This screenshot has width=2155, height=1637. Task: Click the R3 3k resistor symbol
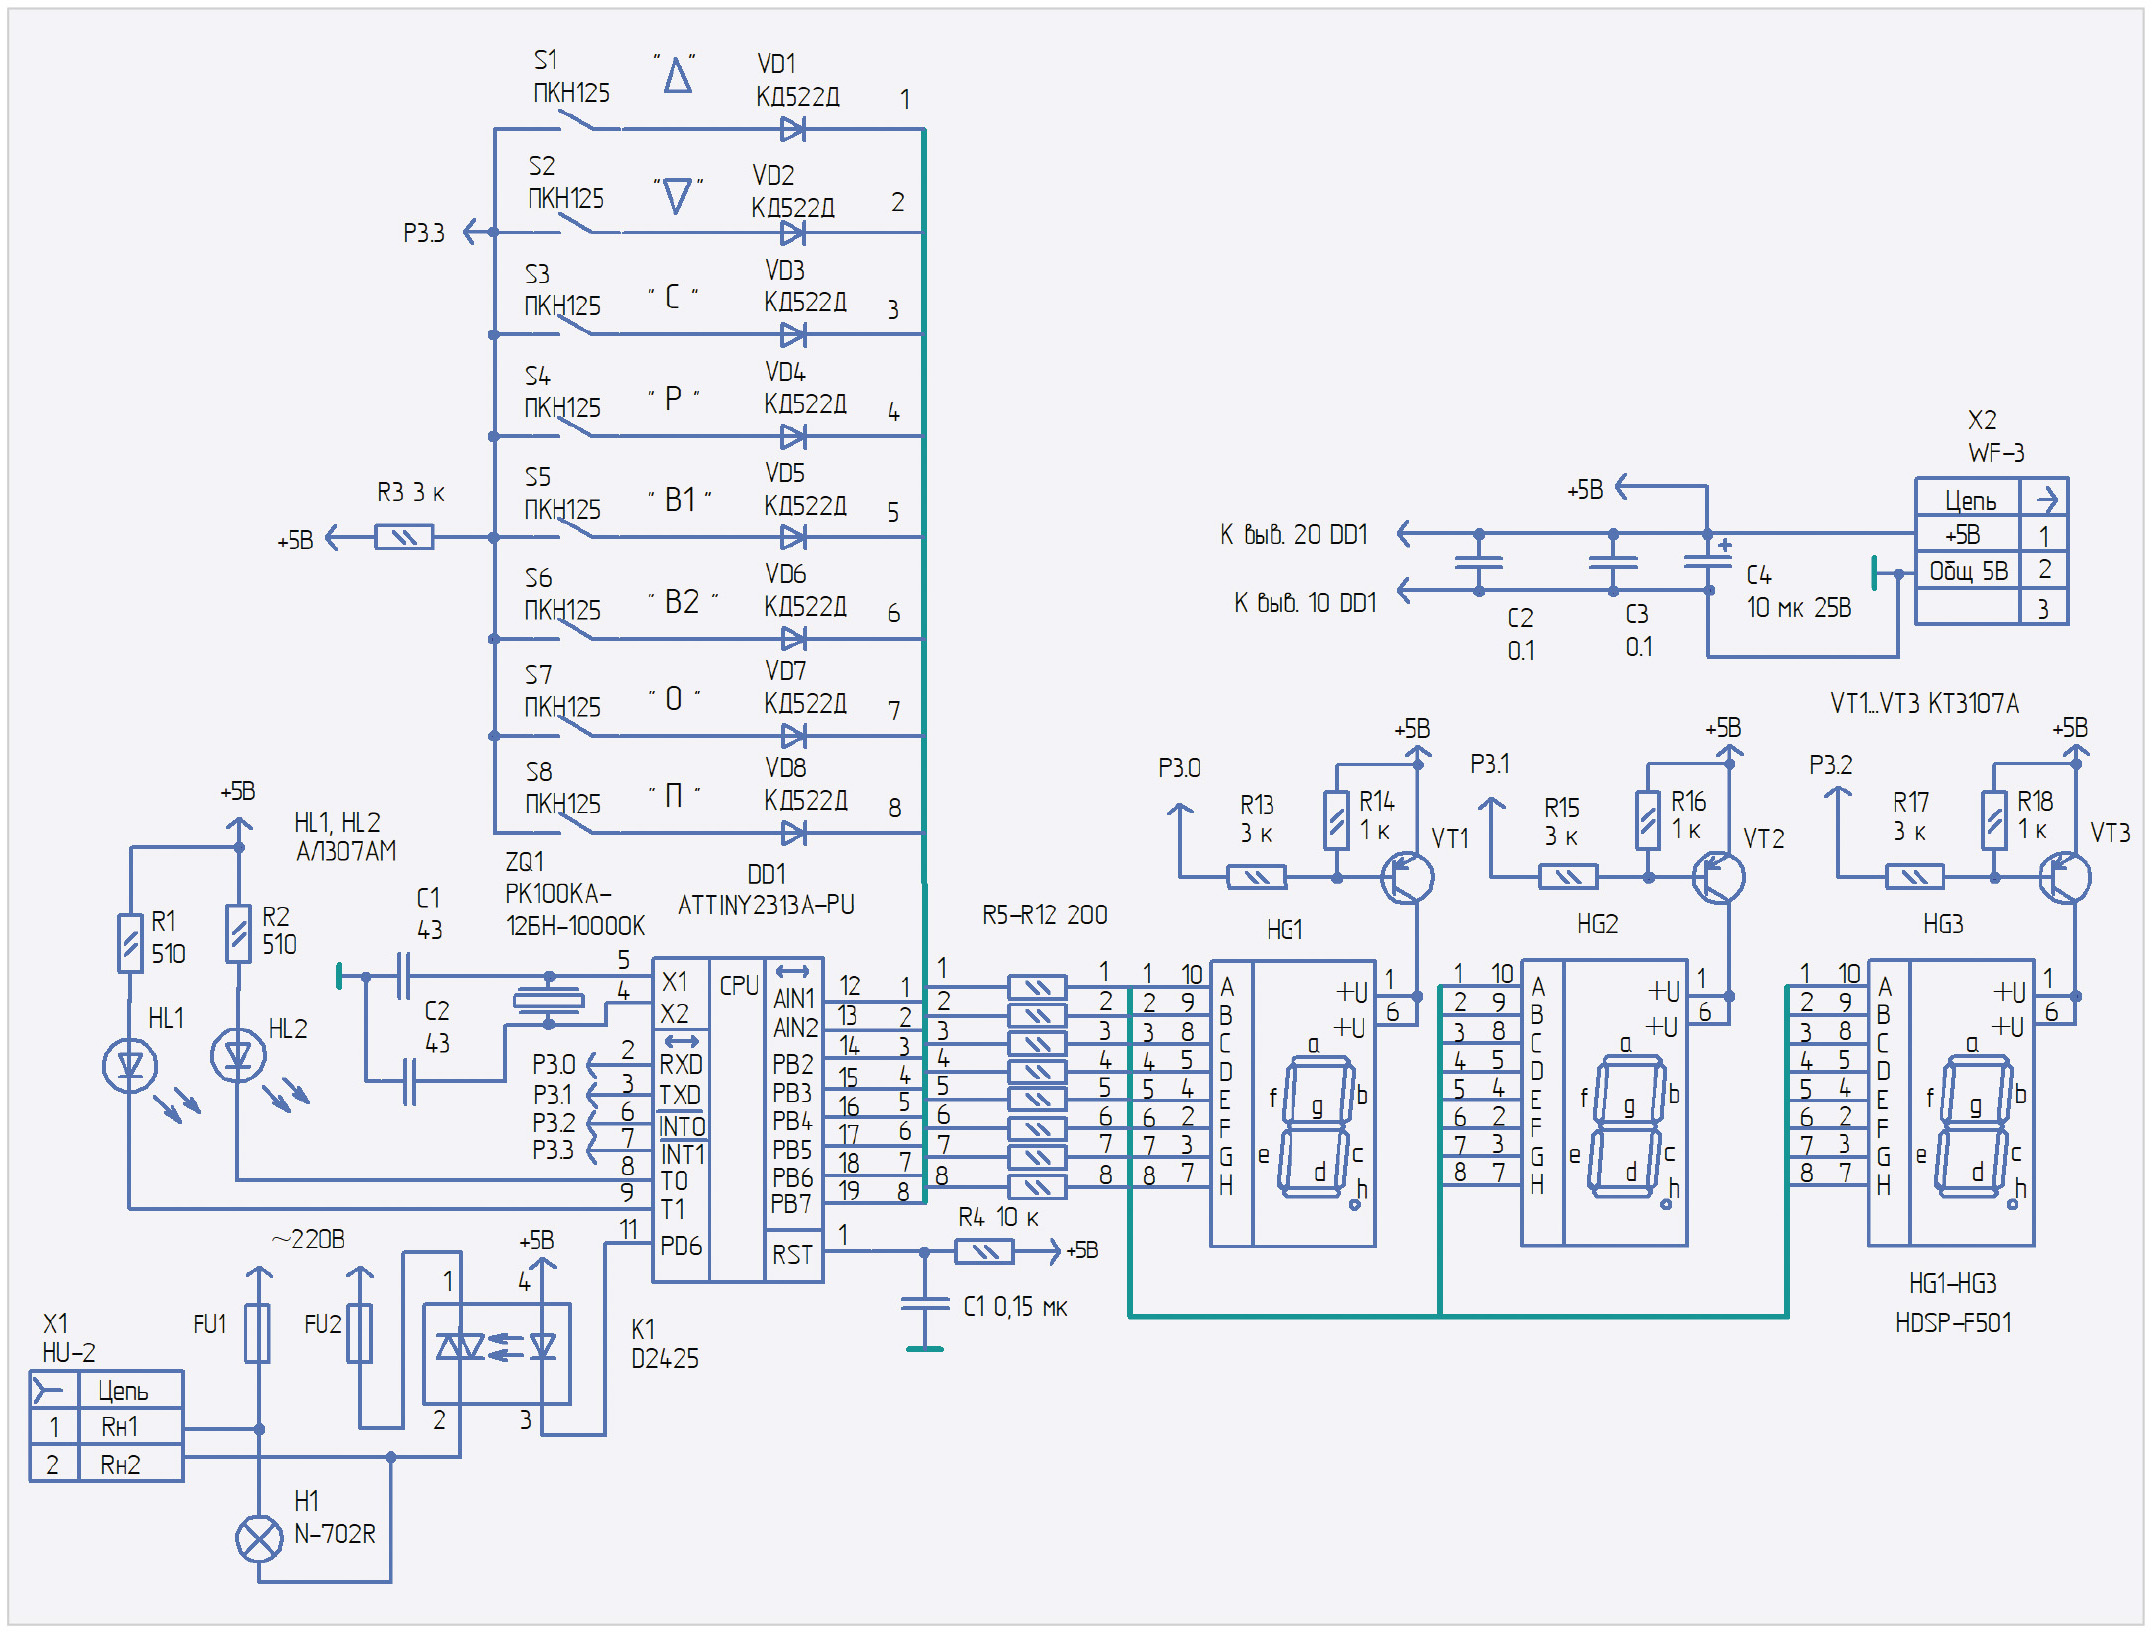(x=404, y=538)
